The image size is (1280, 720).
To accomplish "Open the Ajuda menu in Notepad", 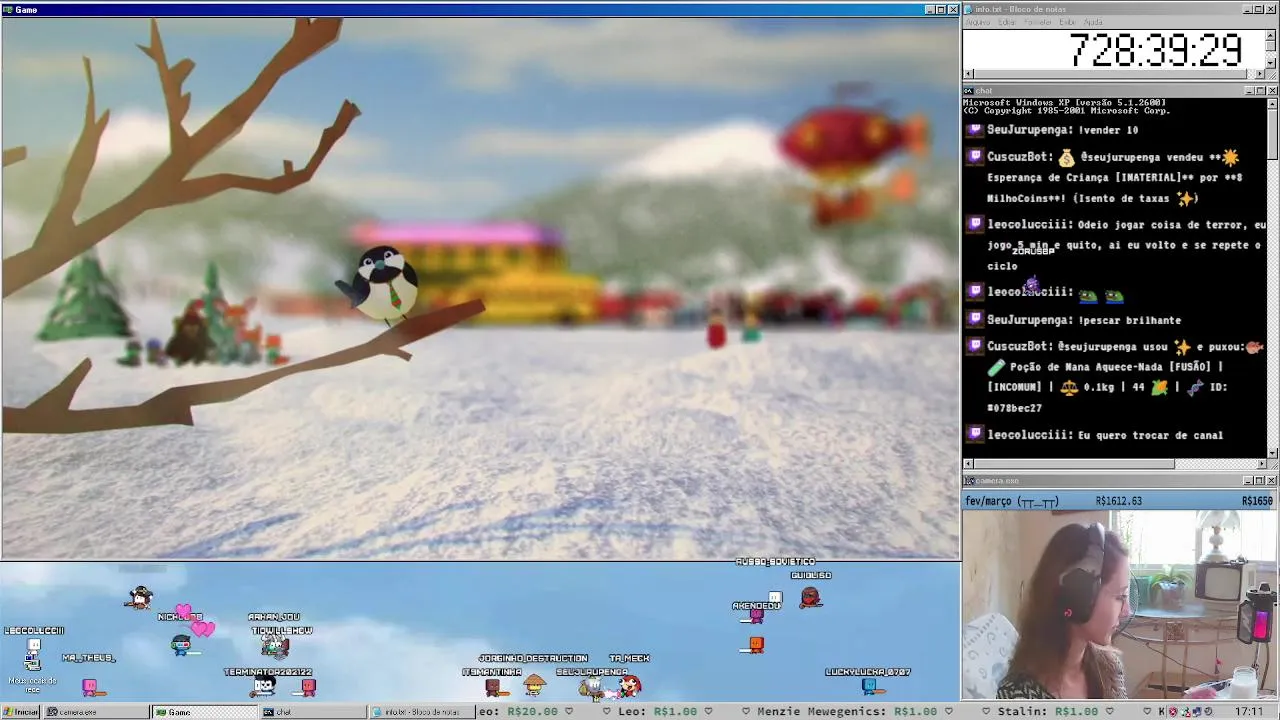I will [x=1093, y=22].
